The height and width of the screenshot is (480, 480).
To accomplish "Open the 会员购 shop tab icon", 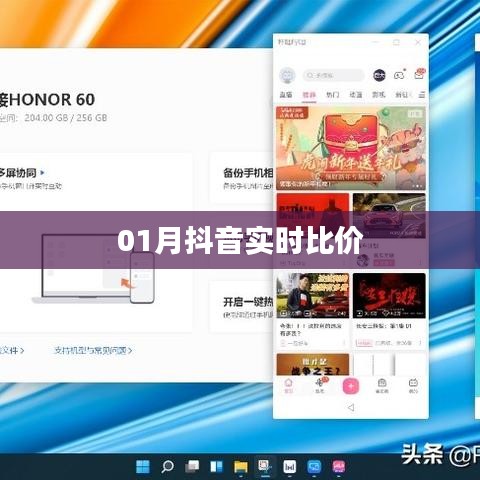I will pyautogui.click(x=382, y=386).
